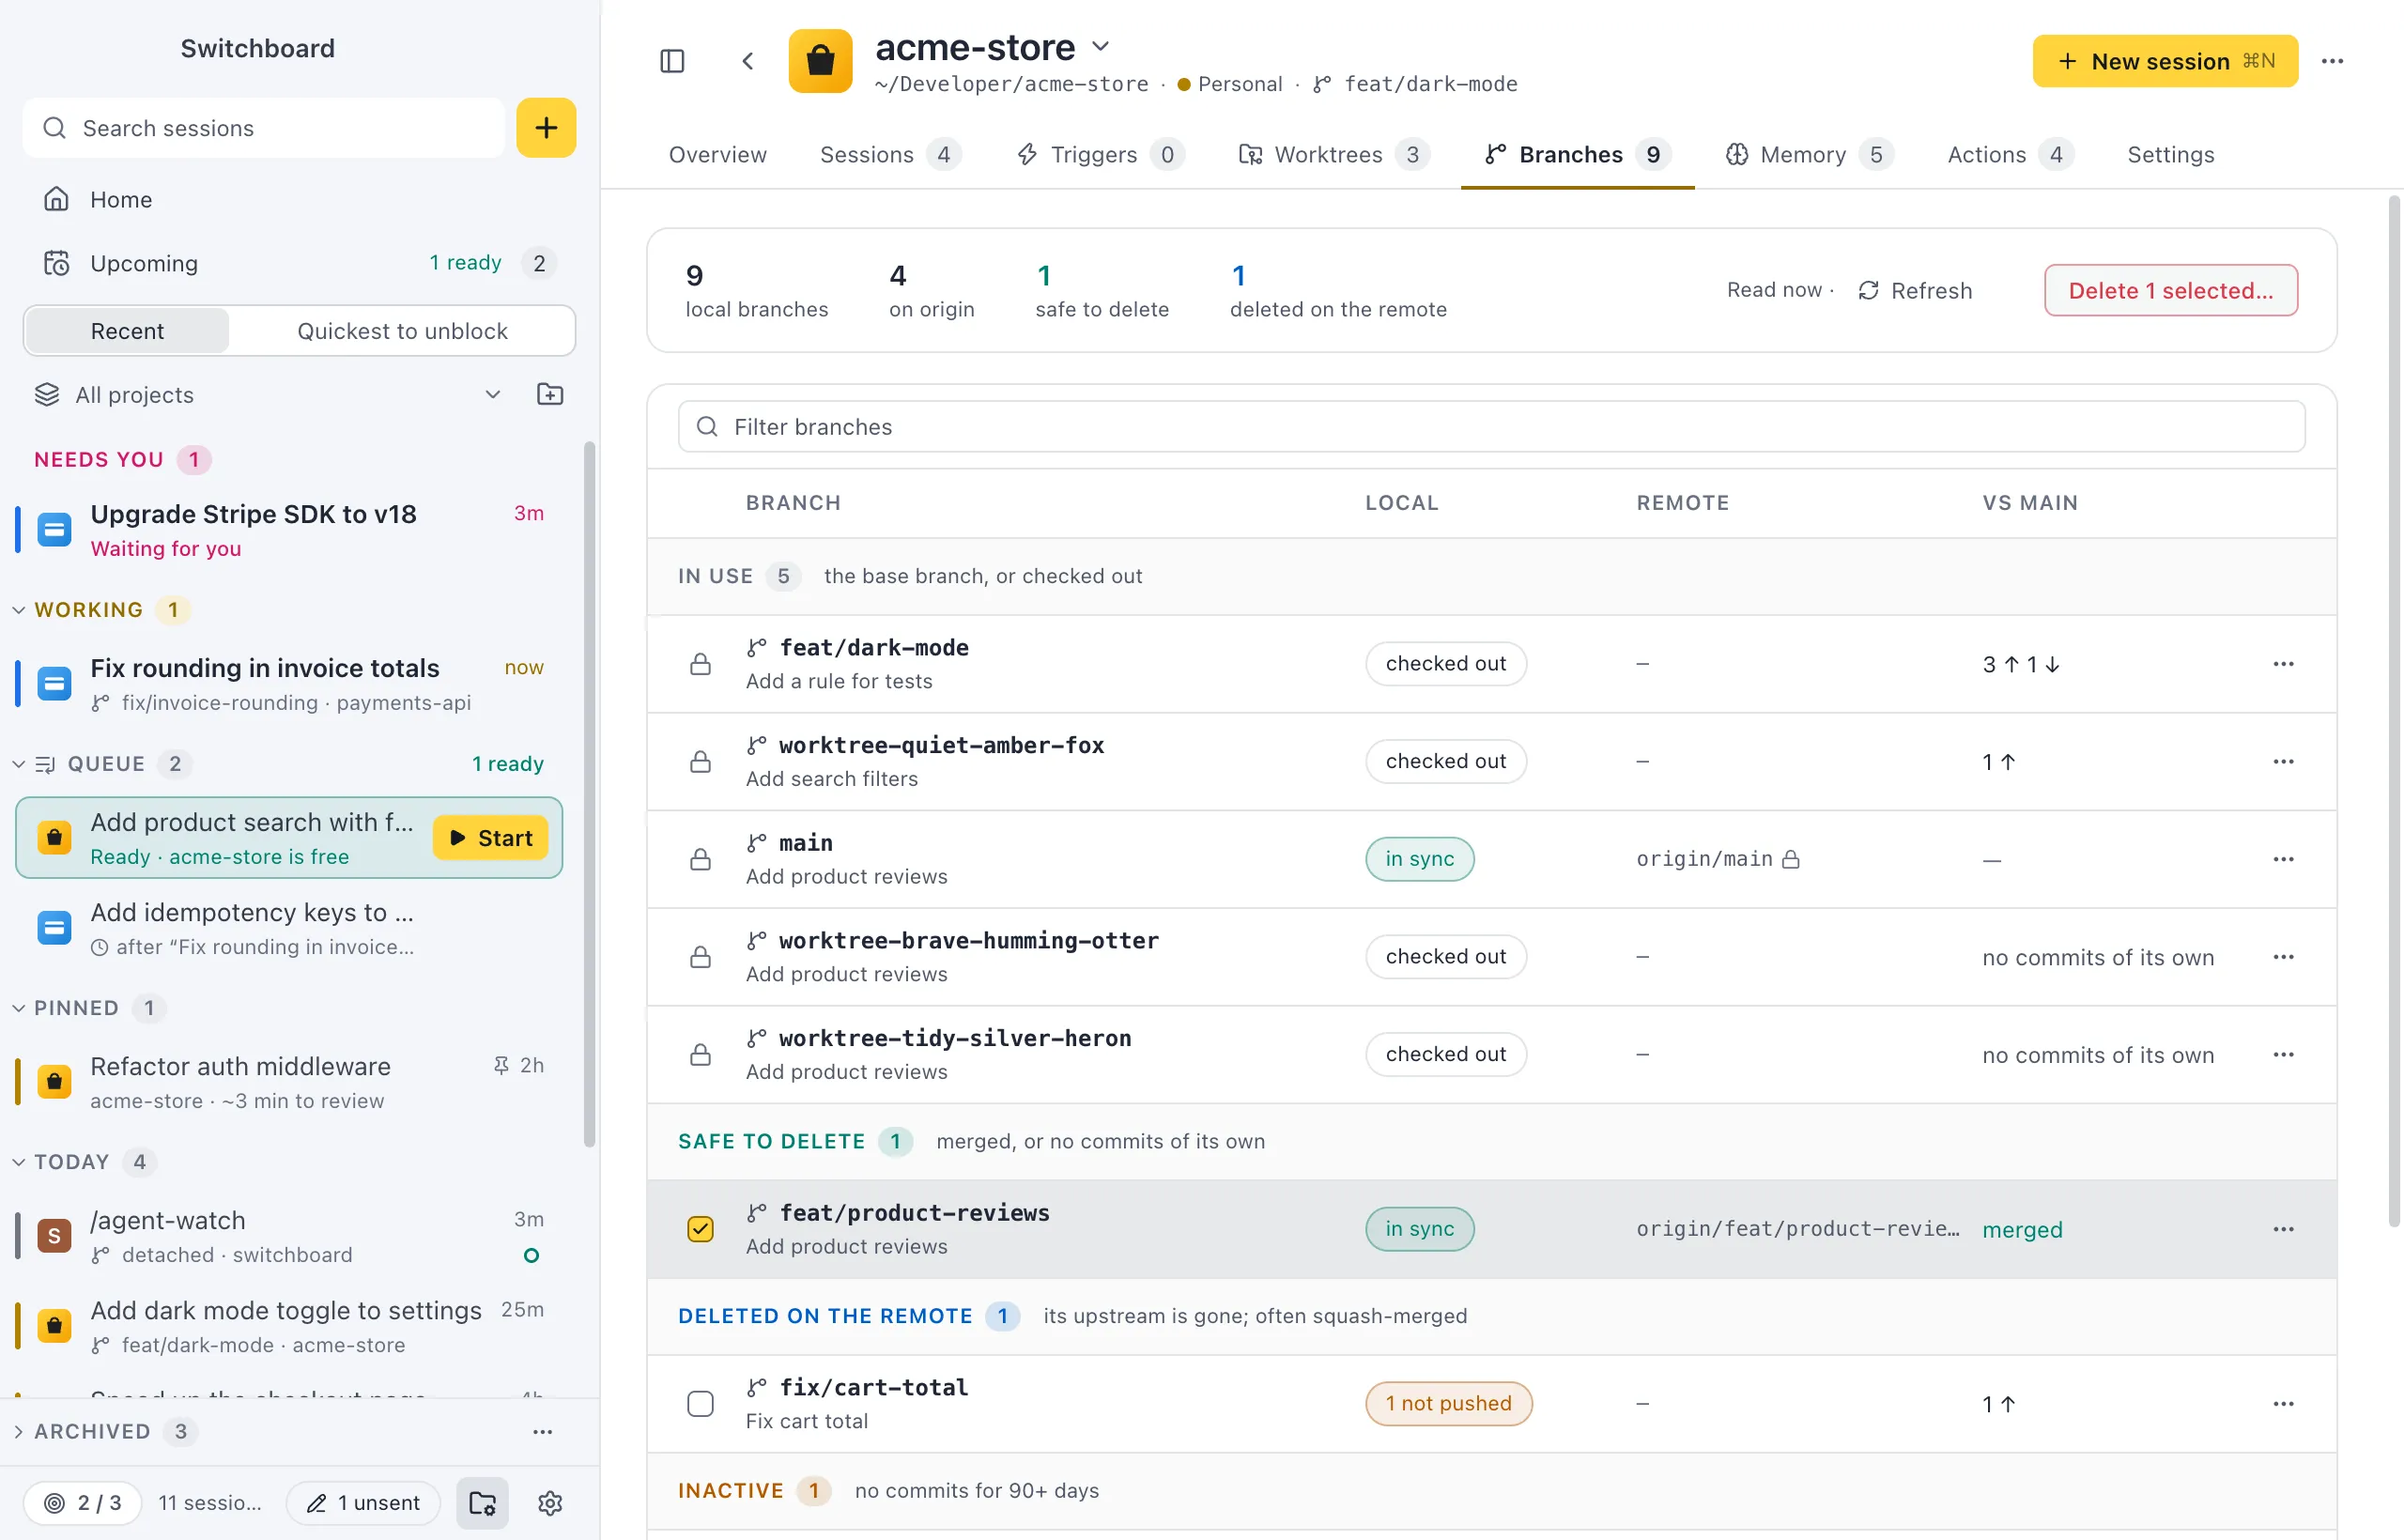Open Upcoming scheduled sessions
The image size is (2404, 1540).
300,263
